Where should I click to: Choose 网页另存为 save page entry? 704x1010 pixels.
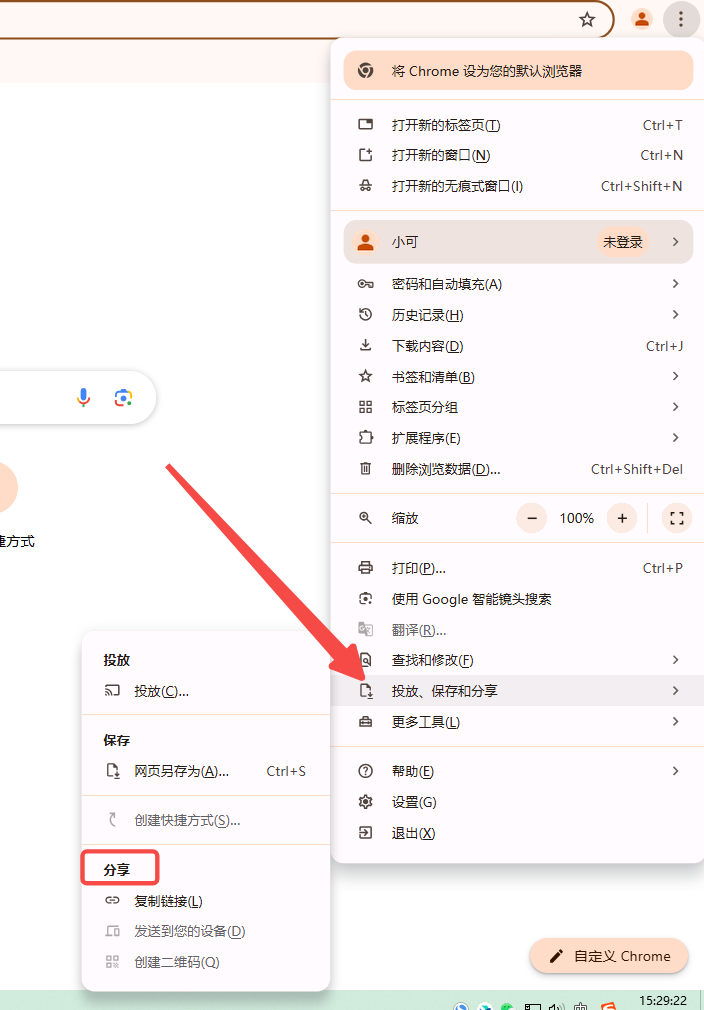coord(206,771)
